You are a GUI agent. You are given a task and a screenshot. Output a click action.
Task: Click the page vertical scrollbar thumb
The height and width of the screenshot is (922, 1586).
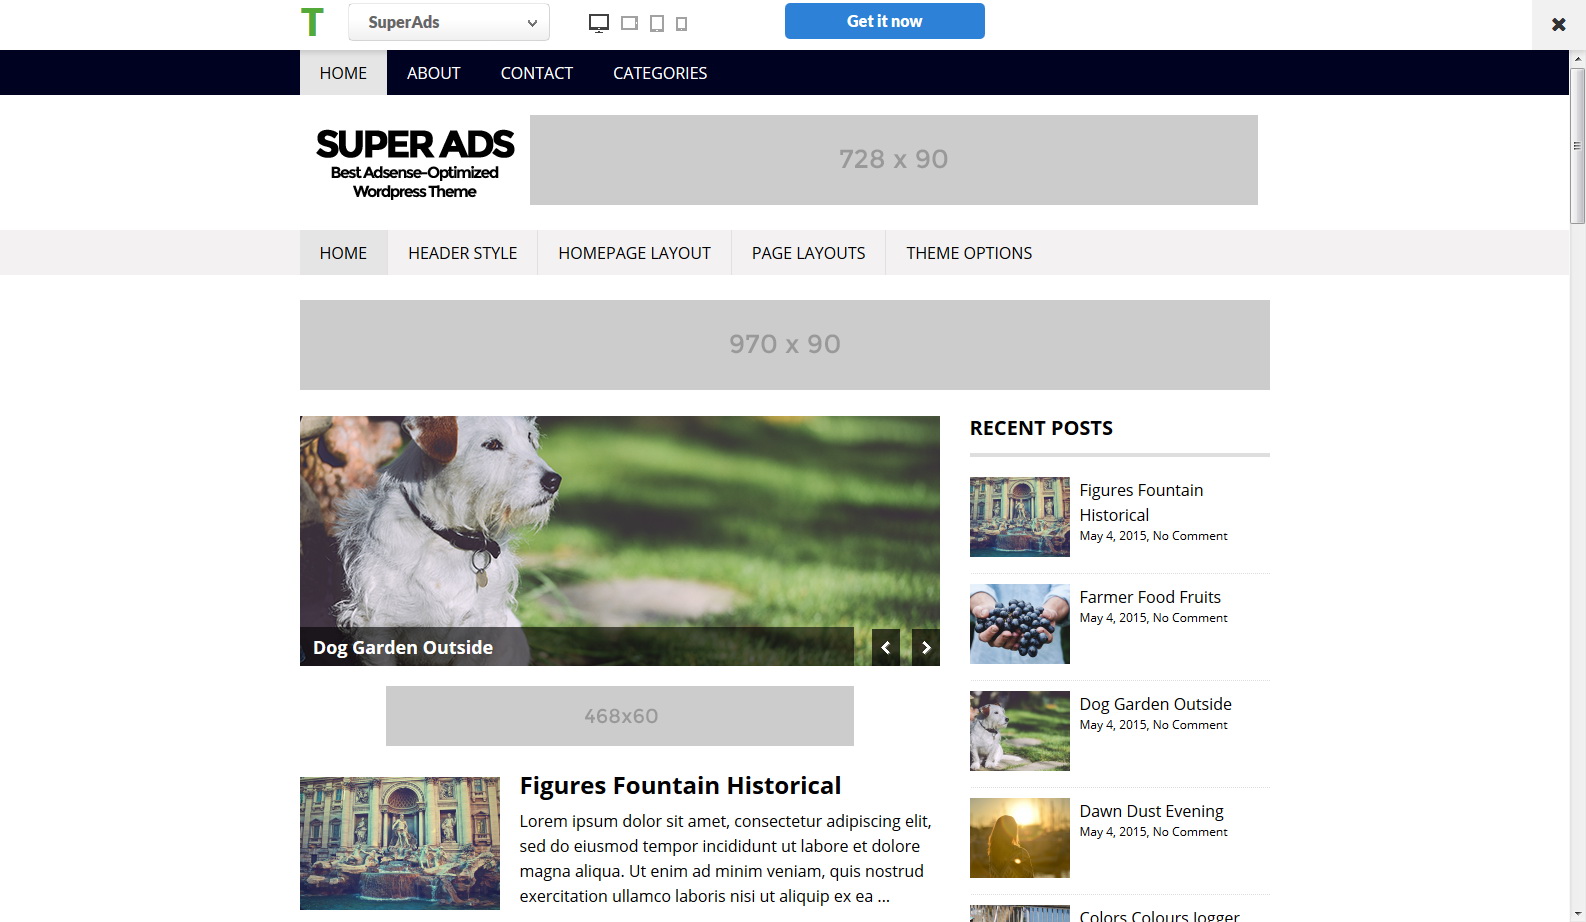[x=1577, y=146]
